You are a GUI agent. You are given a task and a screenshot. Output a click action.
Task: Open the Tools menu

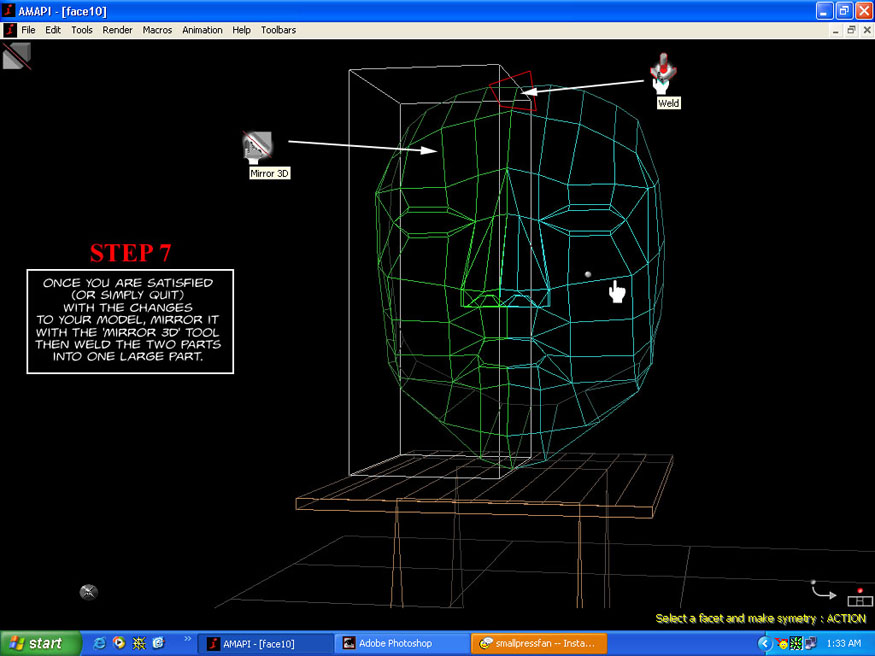tap(82, 30)
